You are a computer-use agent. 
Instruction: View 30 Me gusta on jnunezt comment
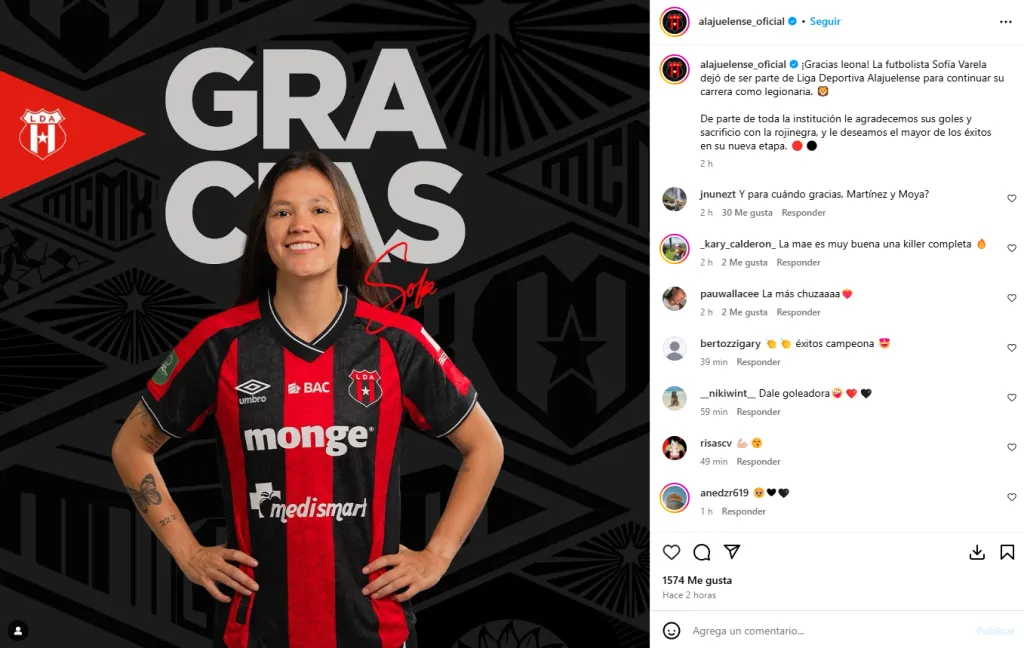click(746, 213)
